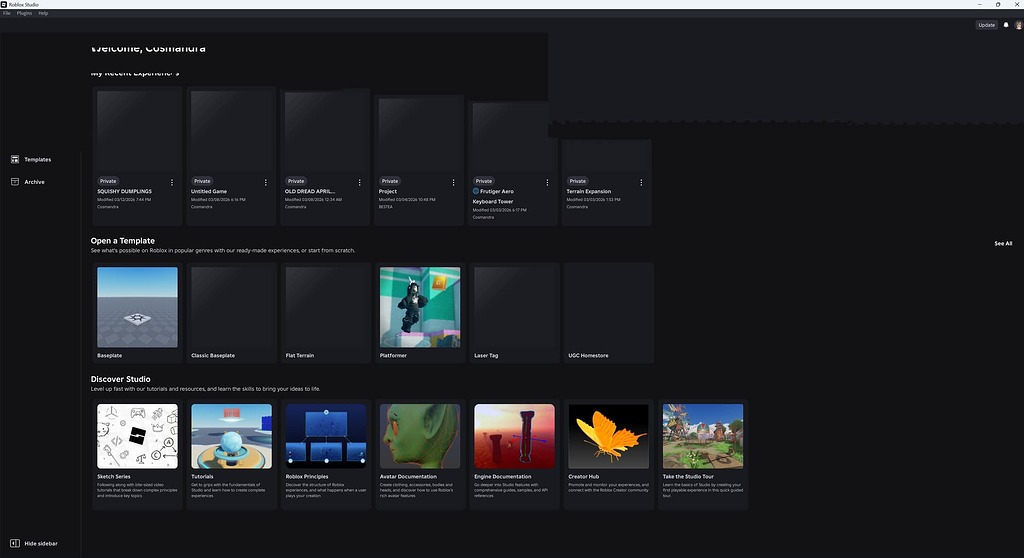
Task: Click the Roblox Studio title bar icon
Action: pyautogui.click(x=4, y=4)
